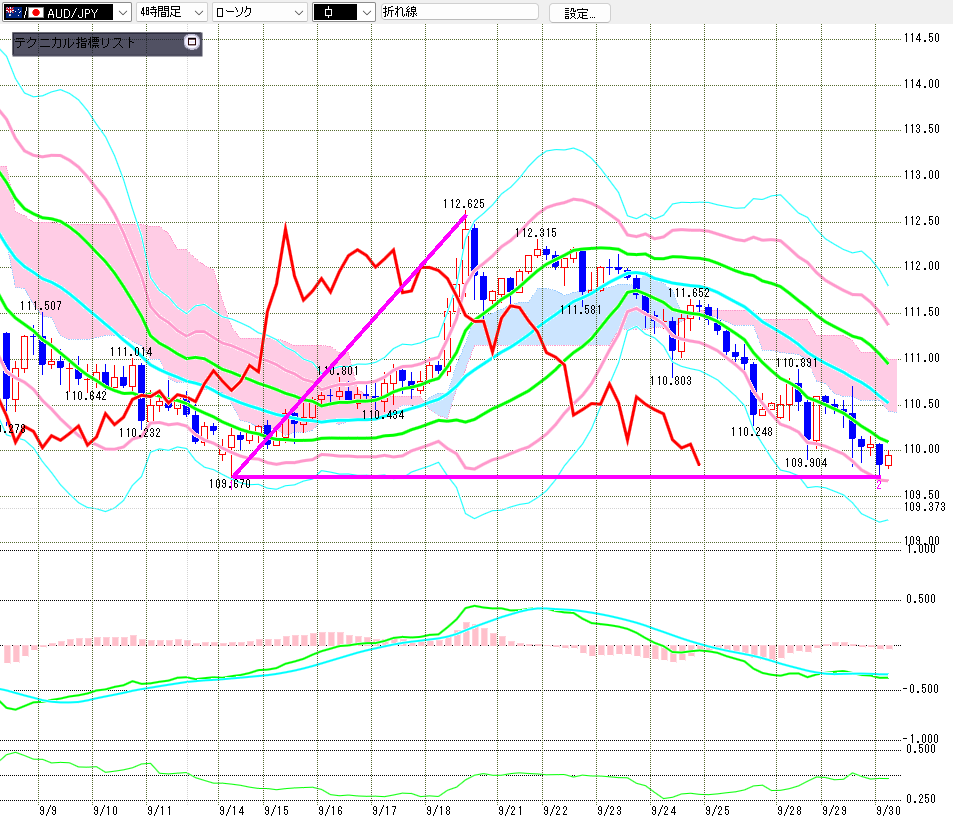Click the 110.434 price label
The width and height of the screenshot is (953, 821).
point(383,414)
